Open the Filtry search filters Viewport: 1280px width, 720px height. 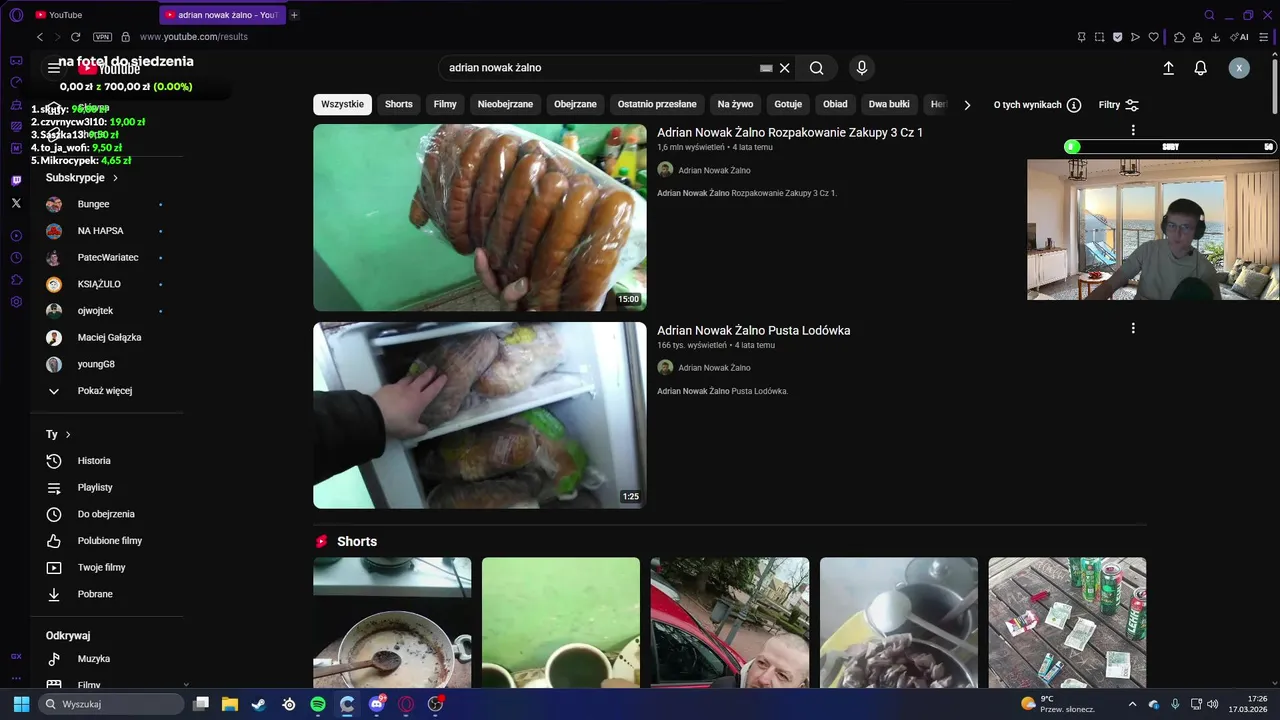click(x=1118, y=105)
